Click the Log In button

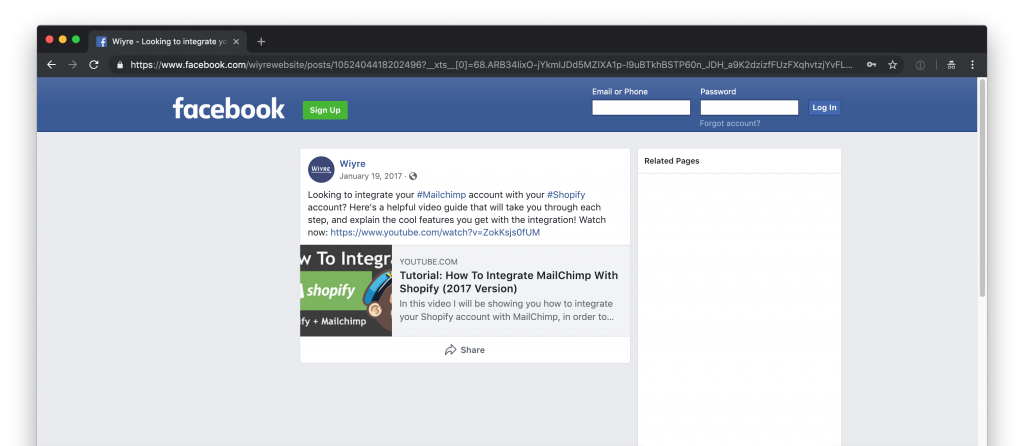pos(824,108)
